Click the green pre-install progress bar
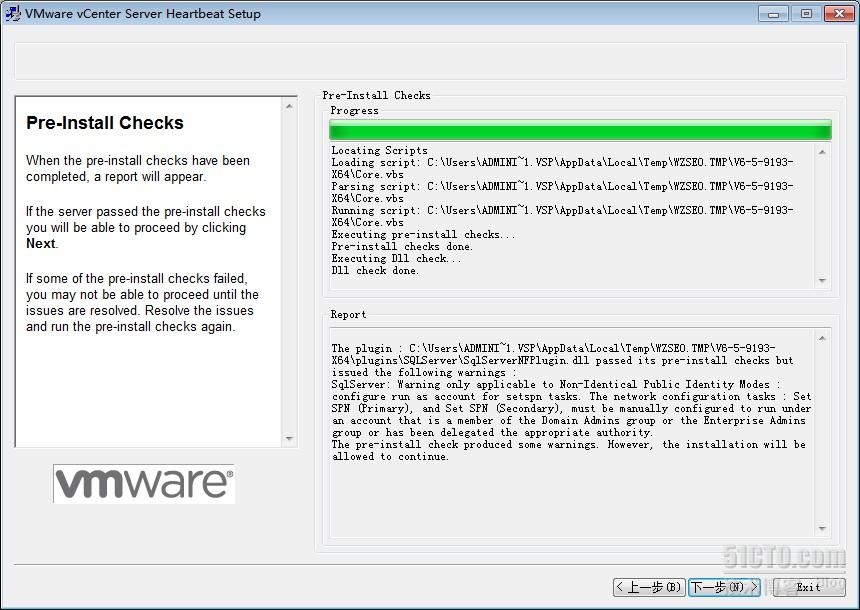 (x=580, y=130)
